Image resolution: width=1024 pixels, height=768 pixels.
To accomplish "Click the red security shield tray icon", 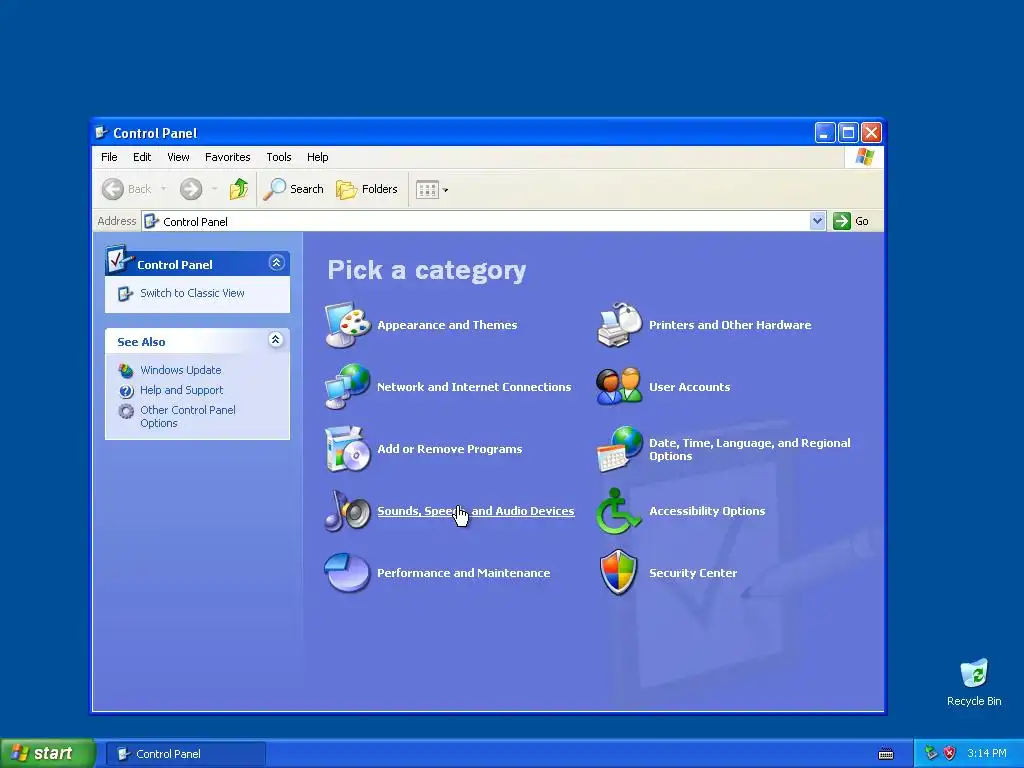I will 950,754.
